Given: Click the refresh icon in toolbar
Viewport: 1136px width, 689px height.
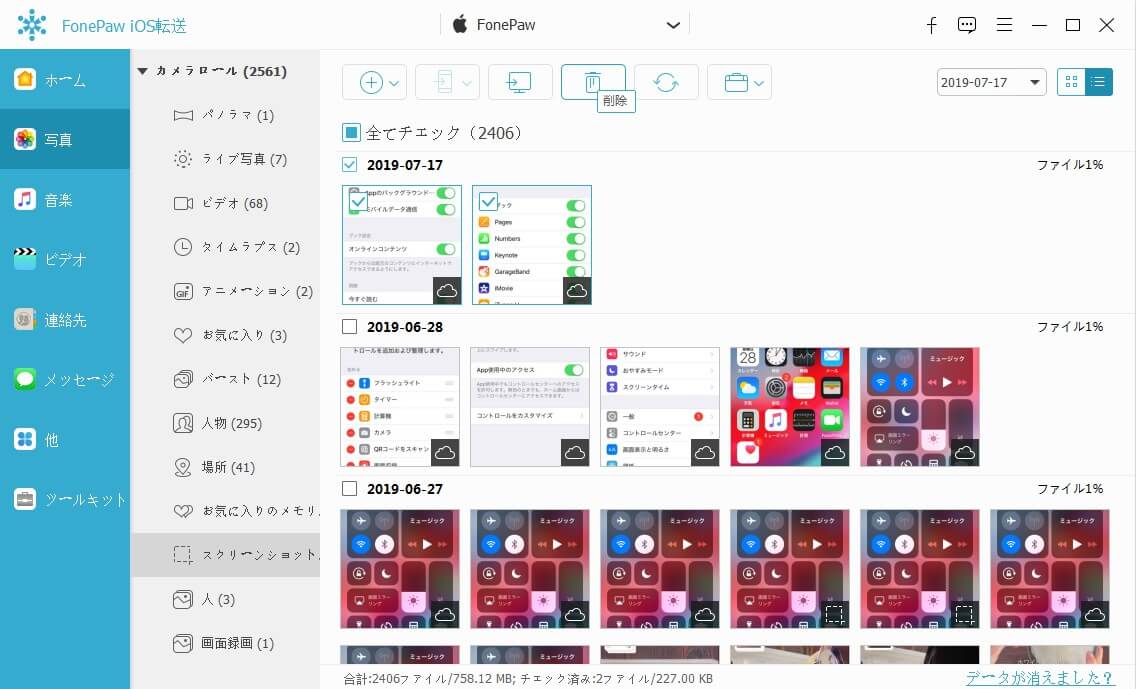Looking at the screenshot, I should [666, 82].
